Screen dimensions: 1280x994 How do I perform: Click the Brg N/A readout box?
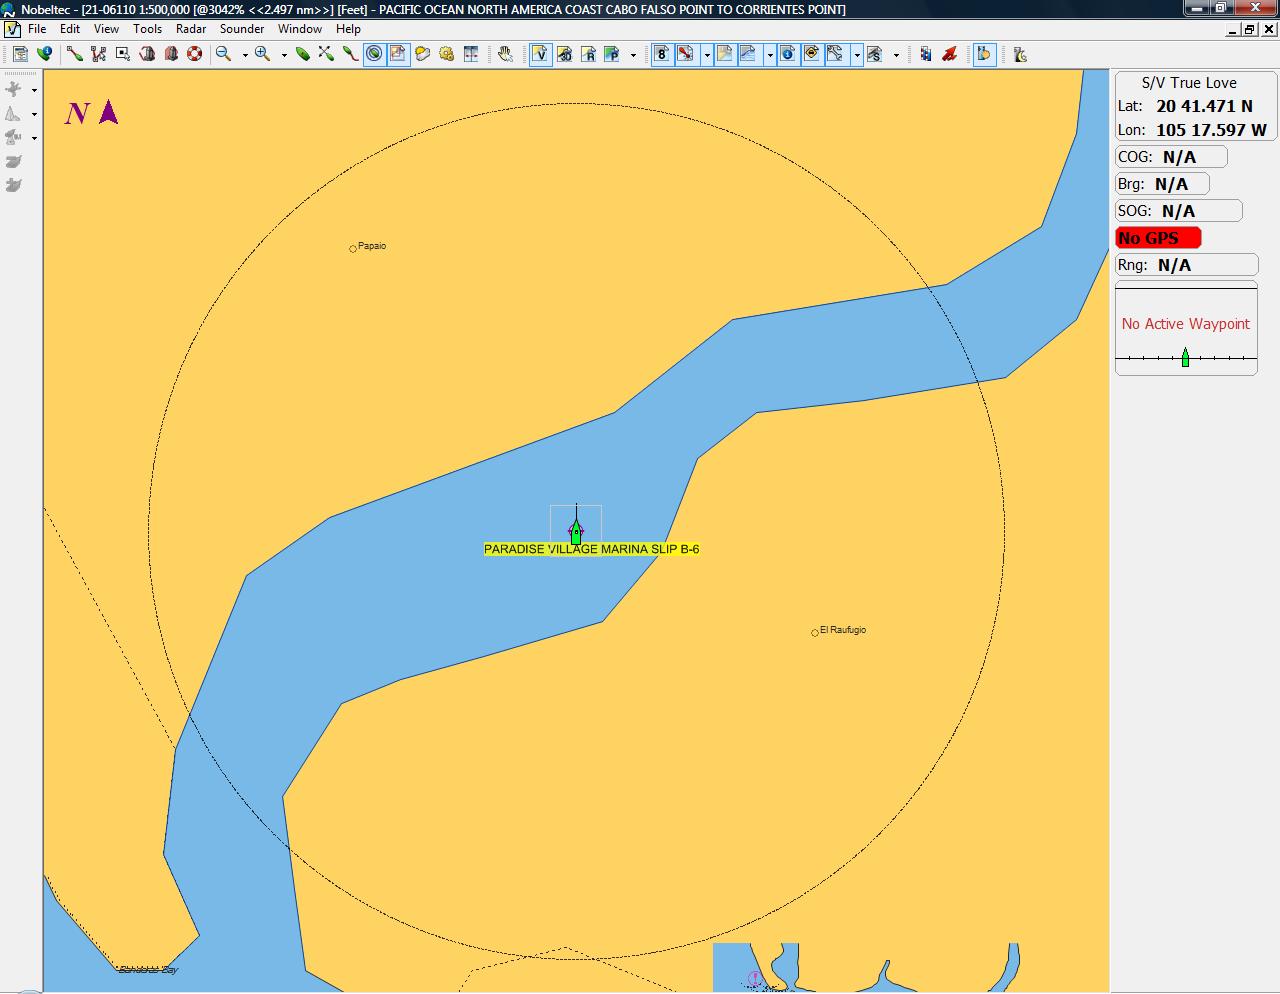tap(1162, 184)
